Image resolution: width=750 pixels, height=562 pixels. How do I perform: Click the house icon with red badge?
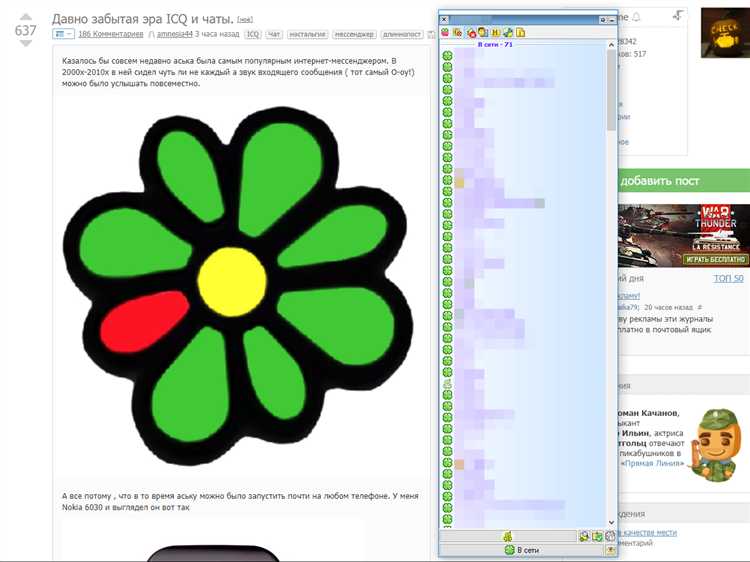[471, 33]
